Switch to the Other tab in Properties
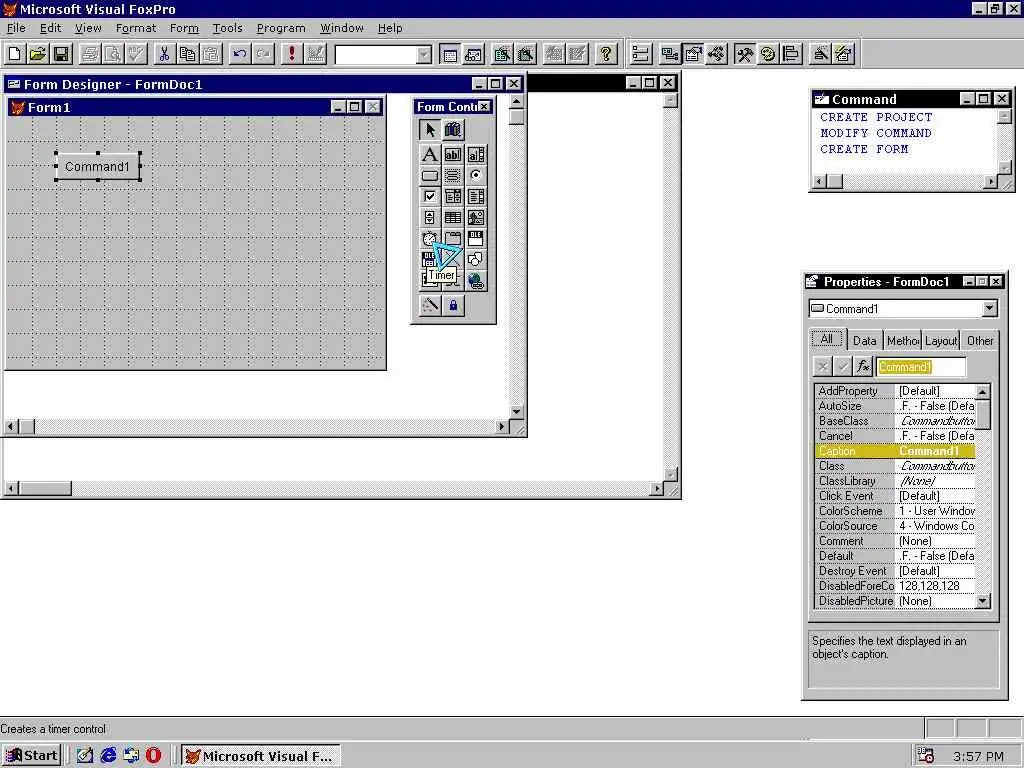Image resolution: width=1024 pixels, height=768 pixels. pos(980,340)
